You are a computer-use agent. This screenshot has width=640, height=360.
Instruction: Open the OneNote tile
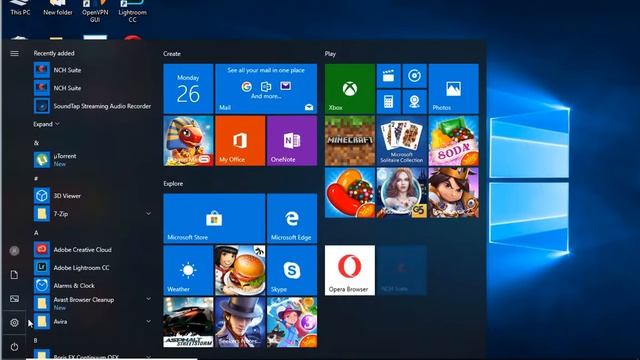(x=292, y=141)
